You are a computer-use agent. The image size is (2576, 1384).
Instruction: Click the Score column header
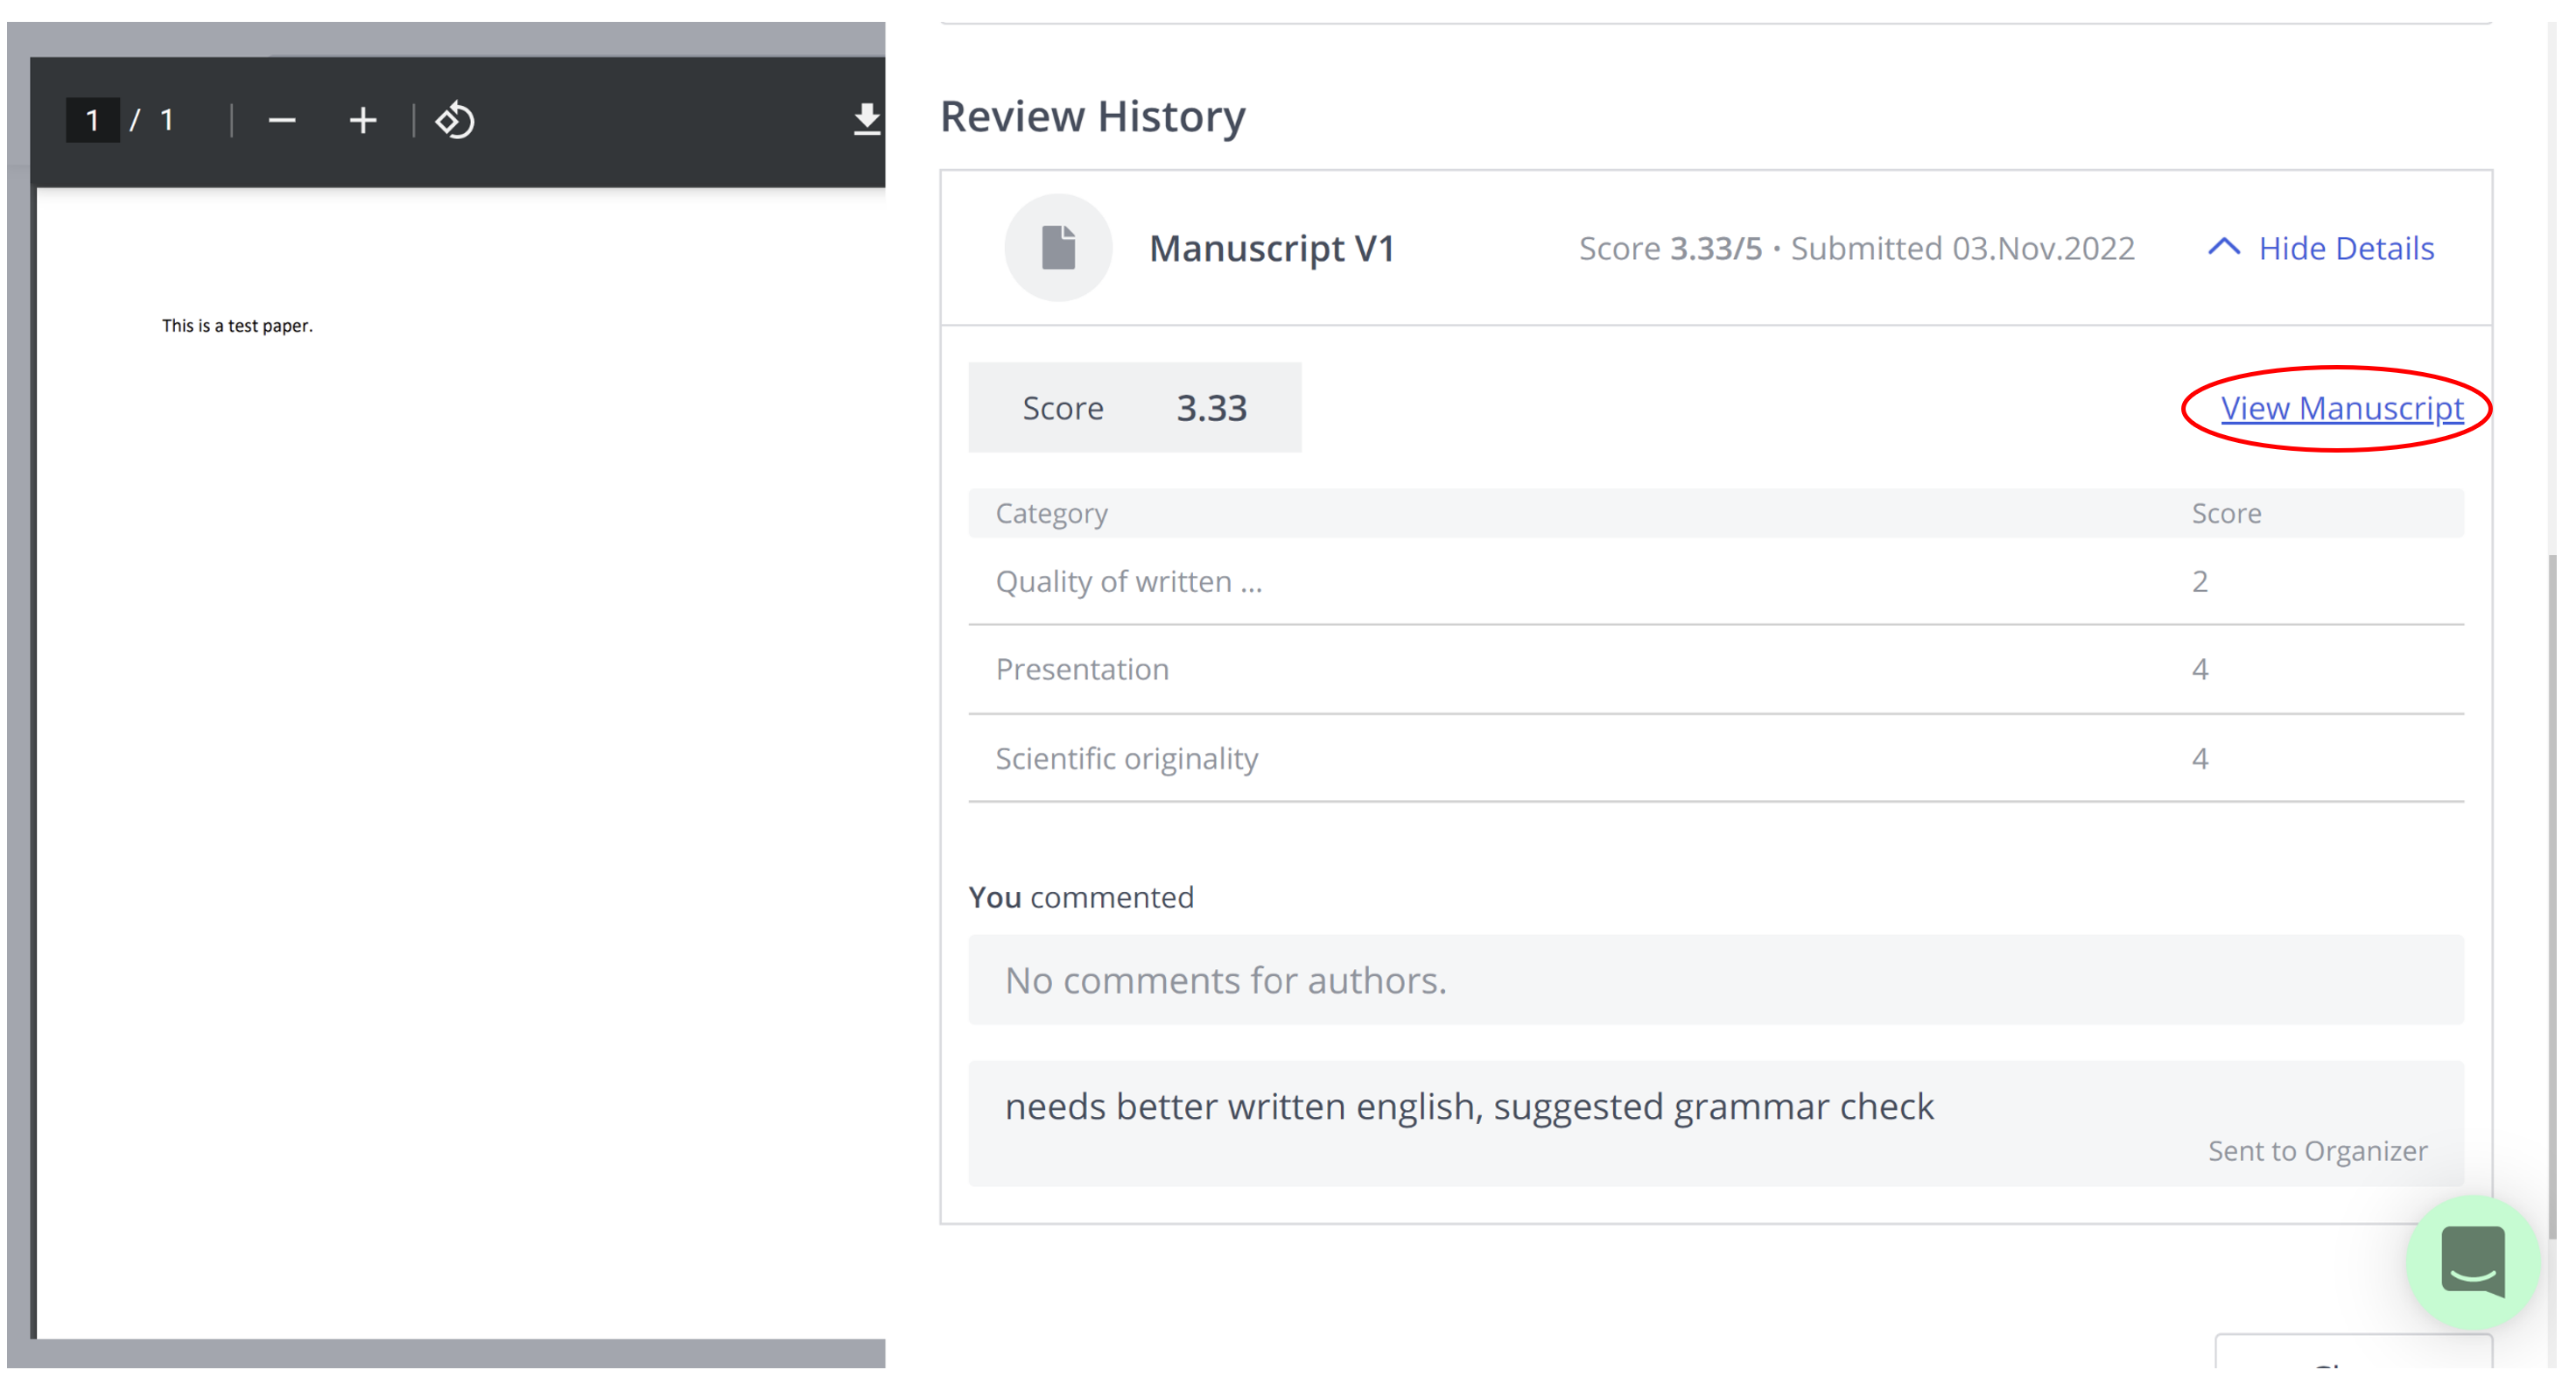click(2226, 513)
